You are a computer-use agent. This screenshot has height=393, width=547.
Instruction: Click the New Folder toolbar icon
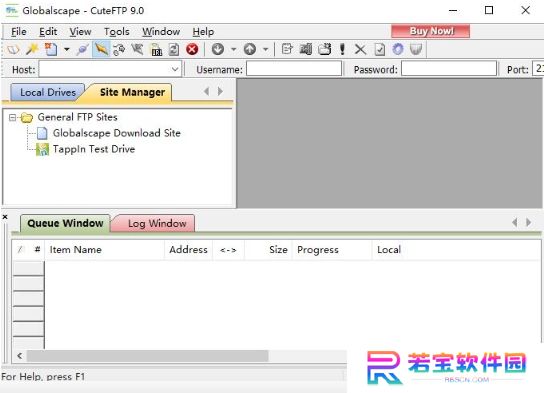coord(324,49)
